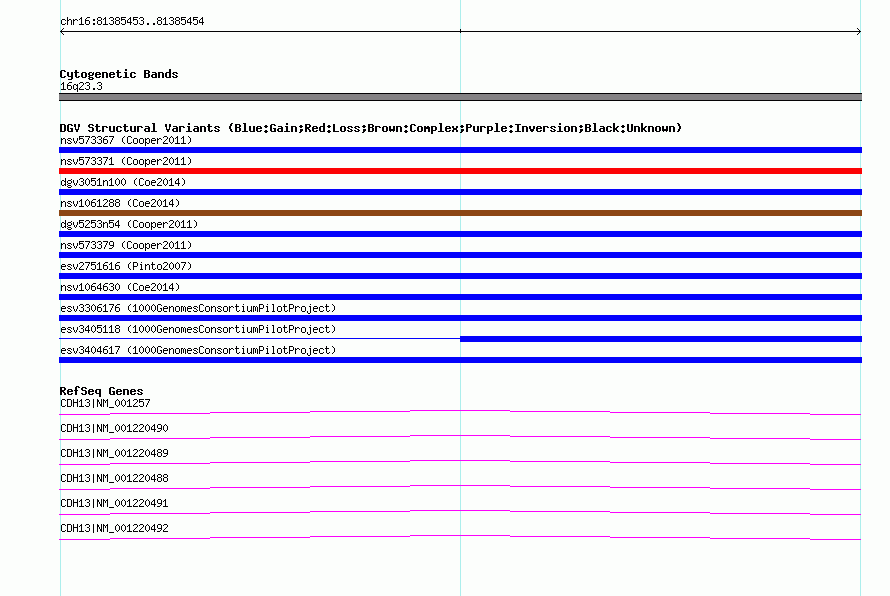Open variant label nsv1061288 (Coe2014)

(x=120, y=203)
